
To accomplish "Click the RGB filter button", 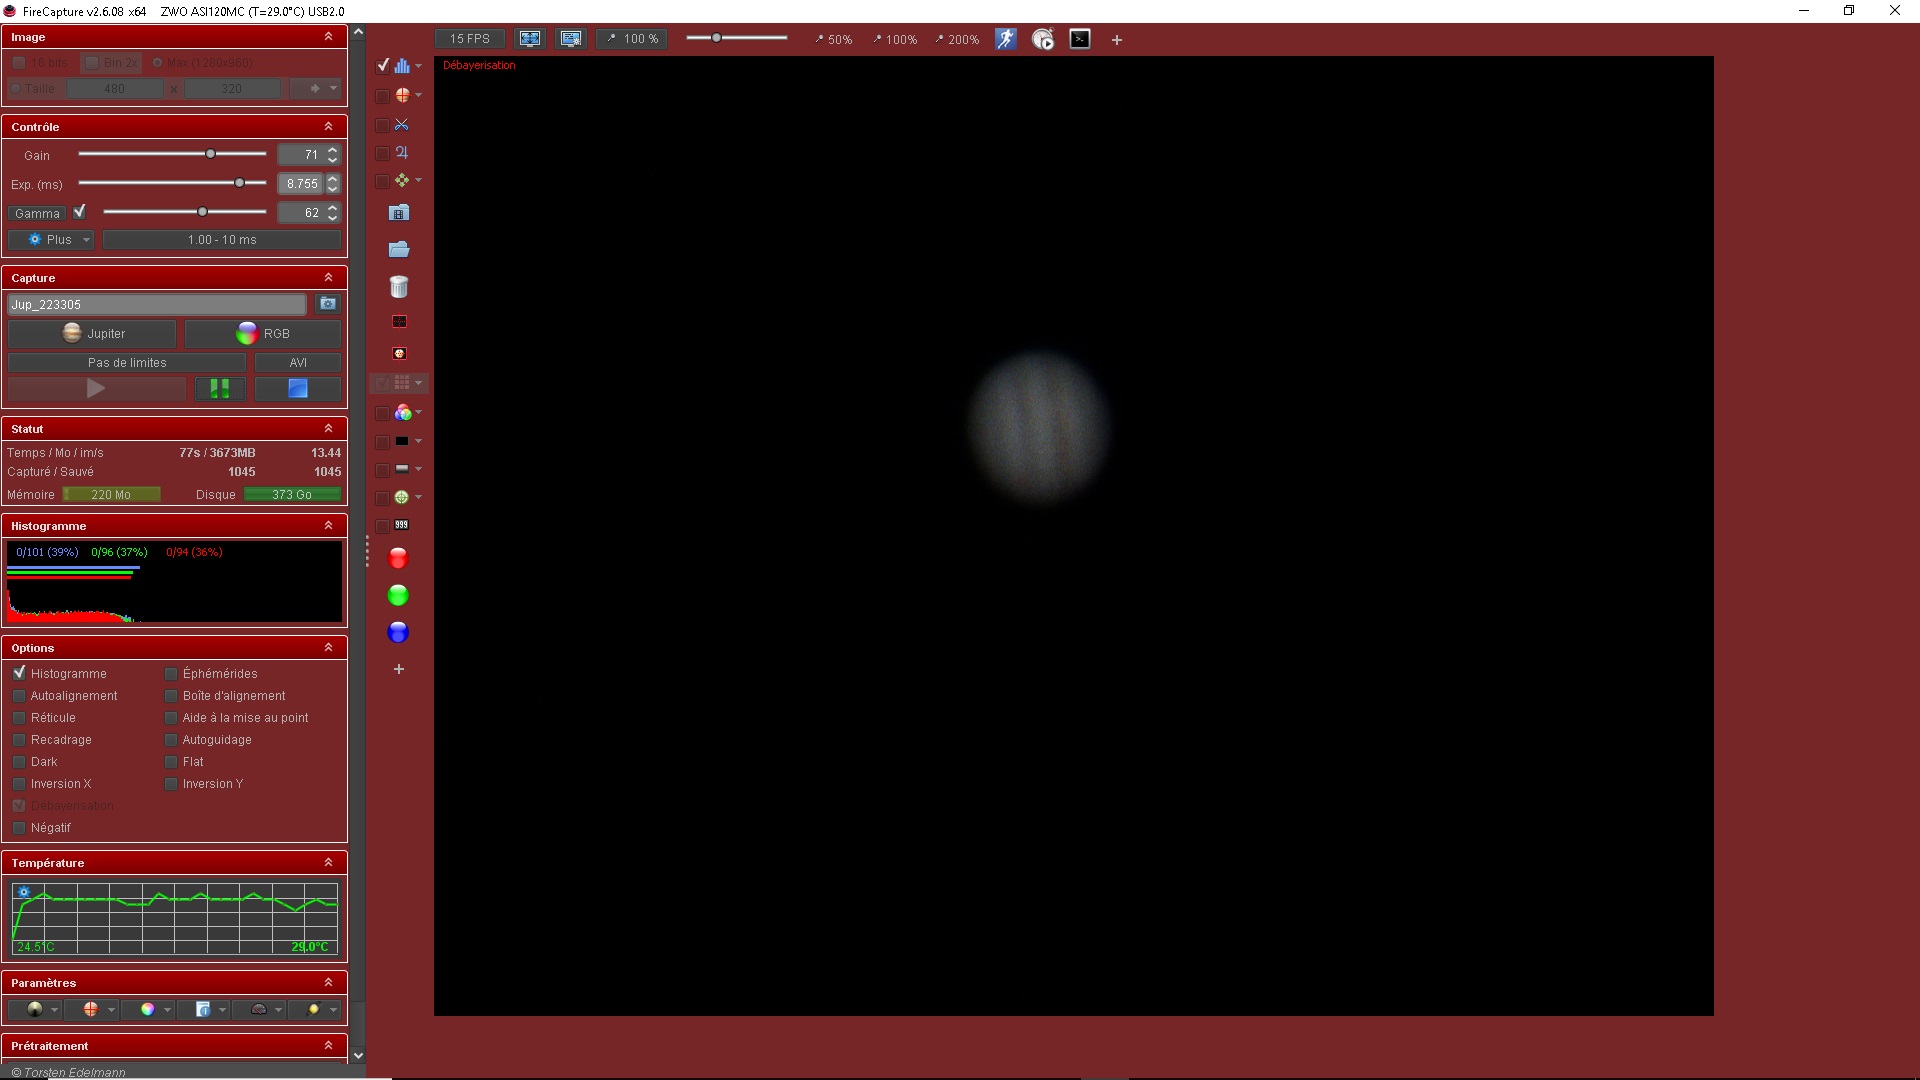I will point(263,334).
